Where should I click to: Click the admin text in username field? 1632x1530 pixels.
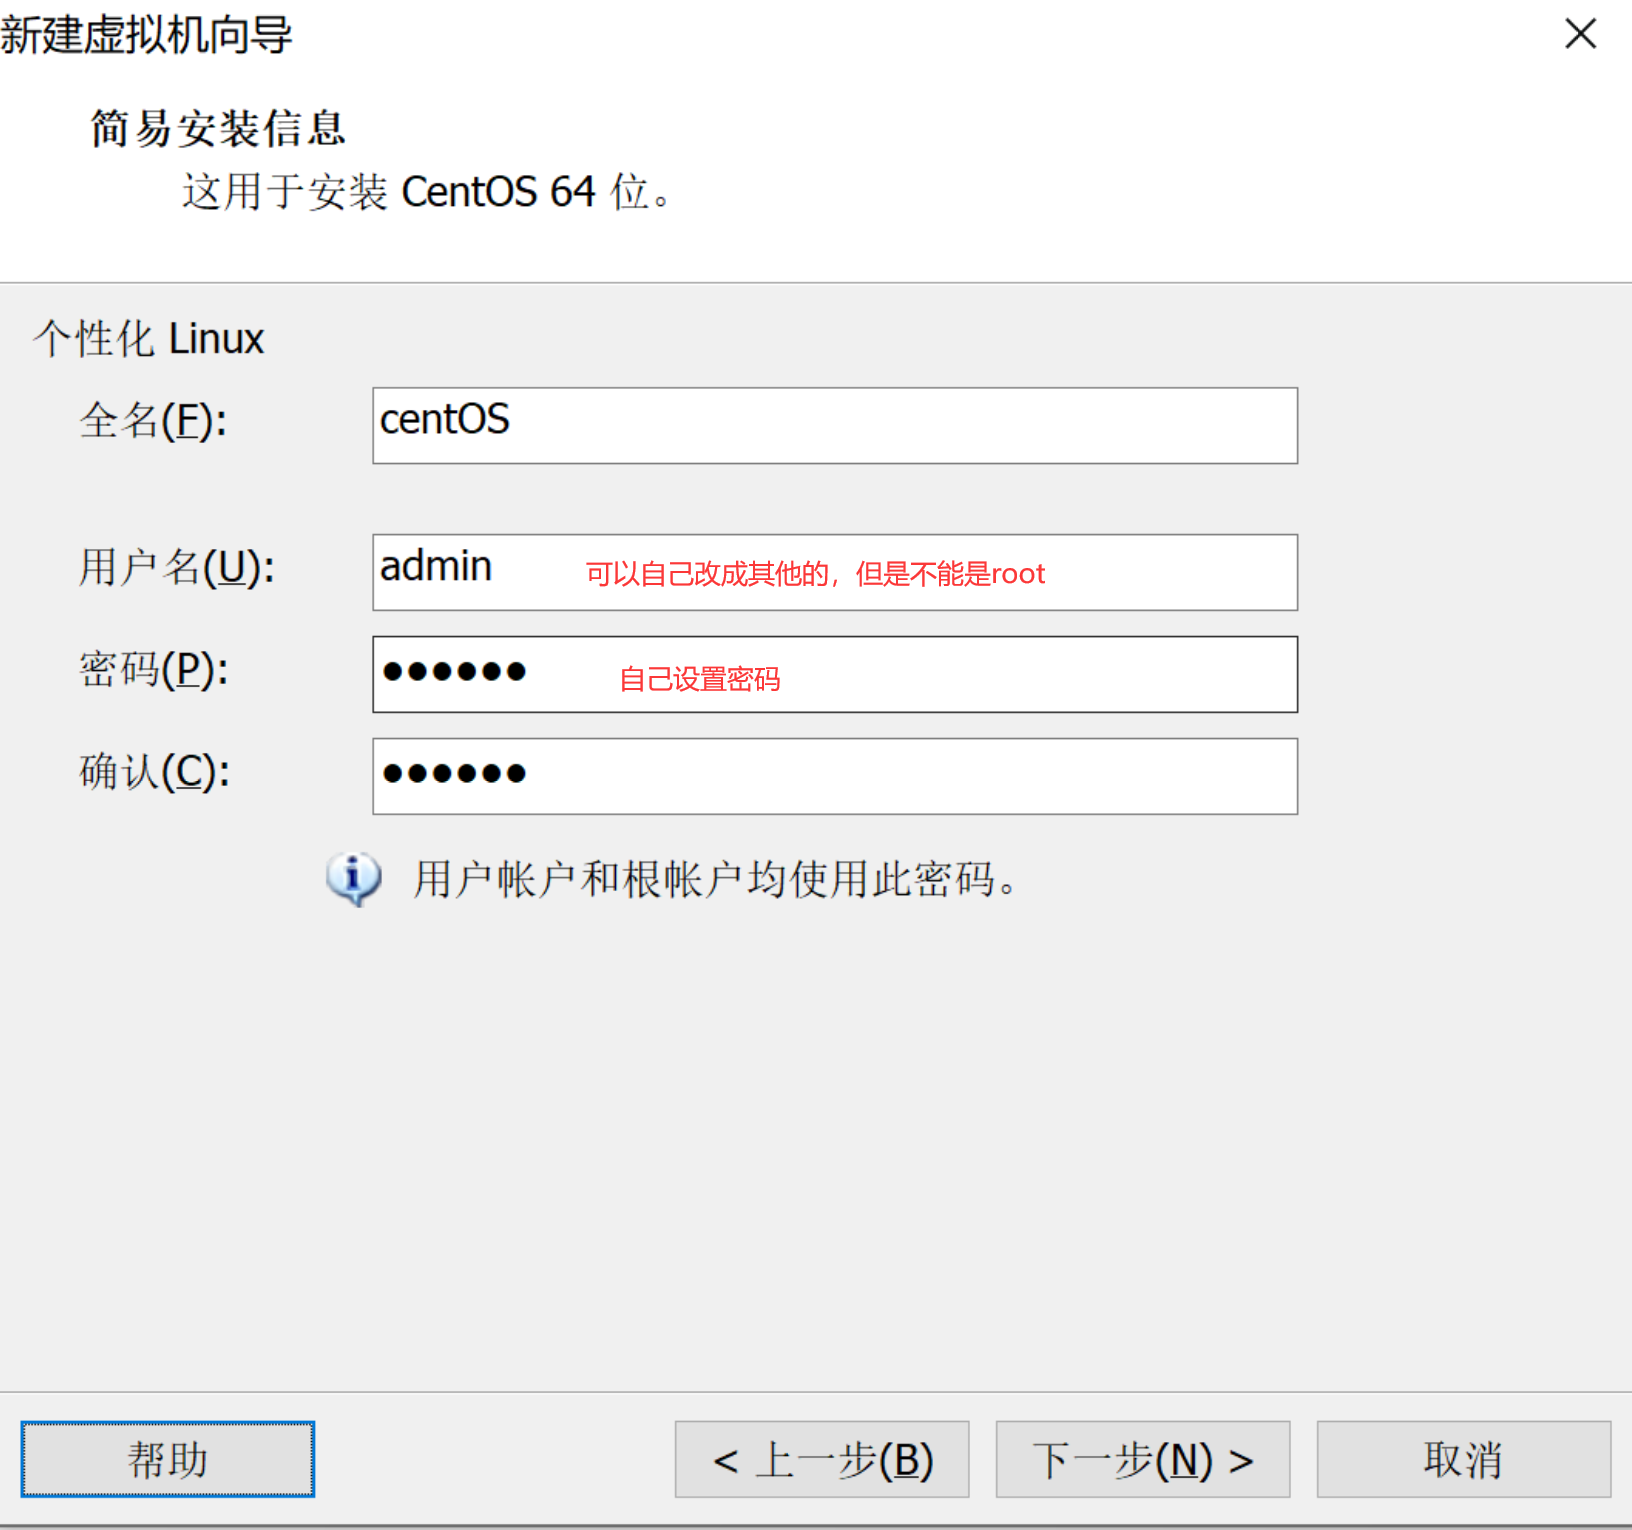(x=435, y=566)
